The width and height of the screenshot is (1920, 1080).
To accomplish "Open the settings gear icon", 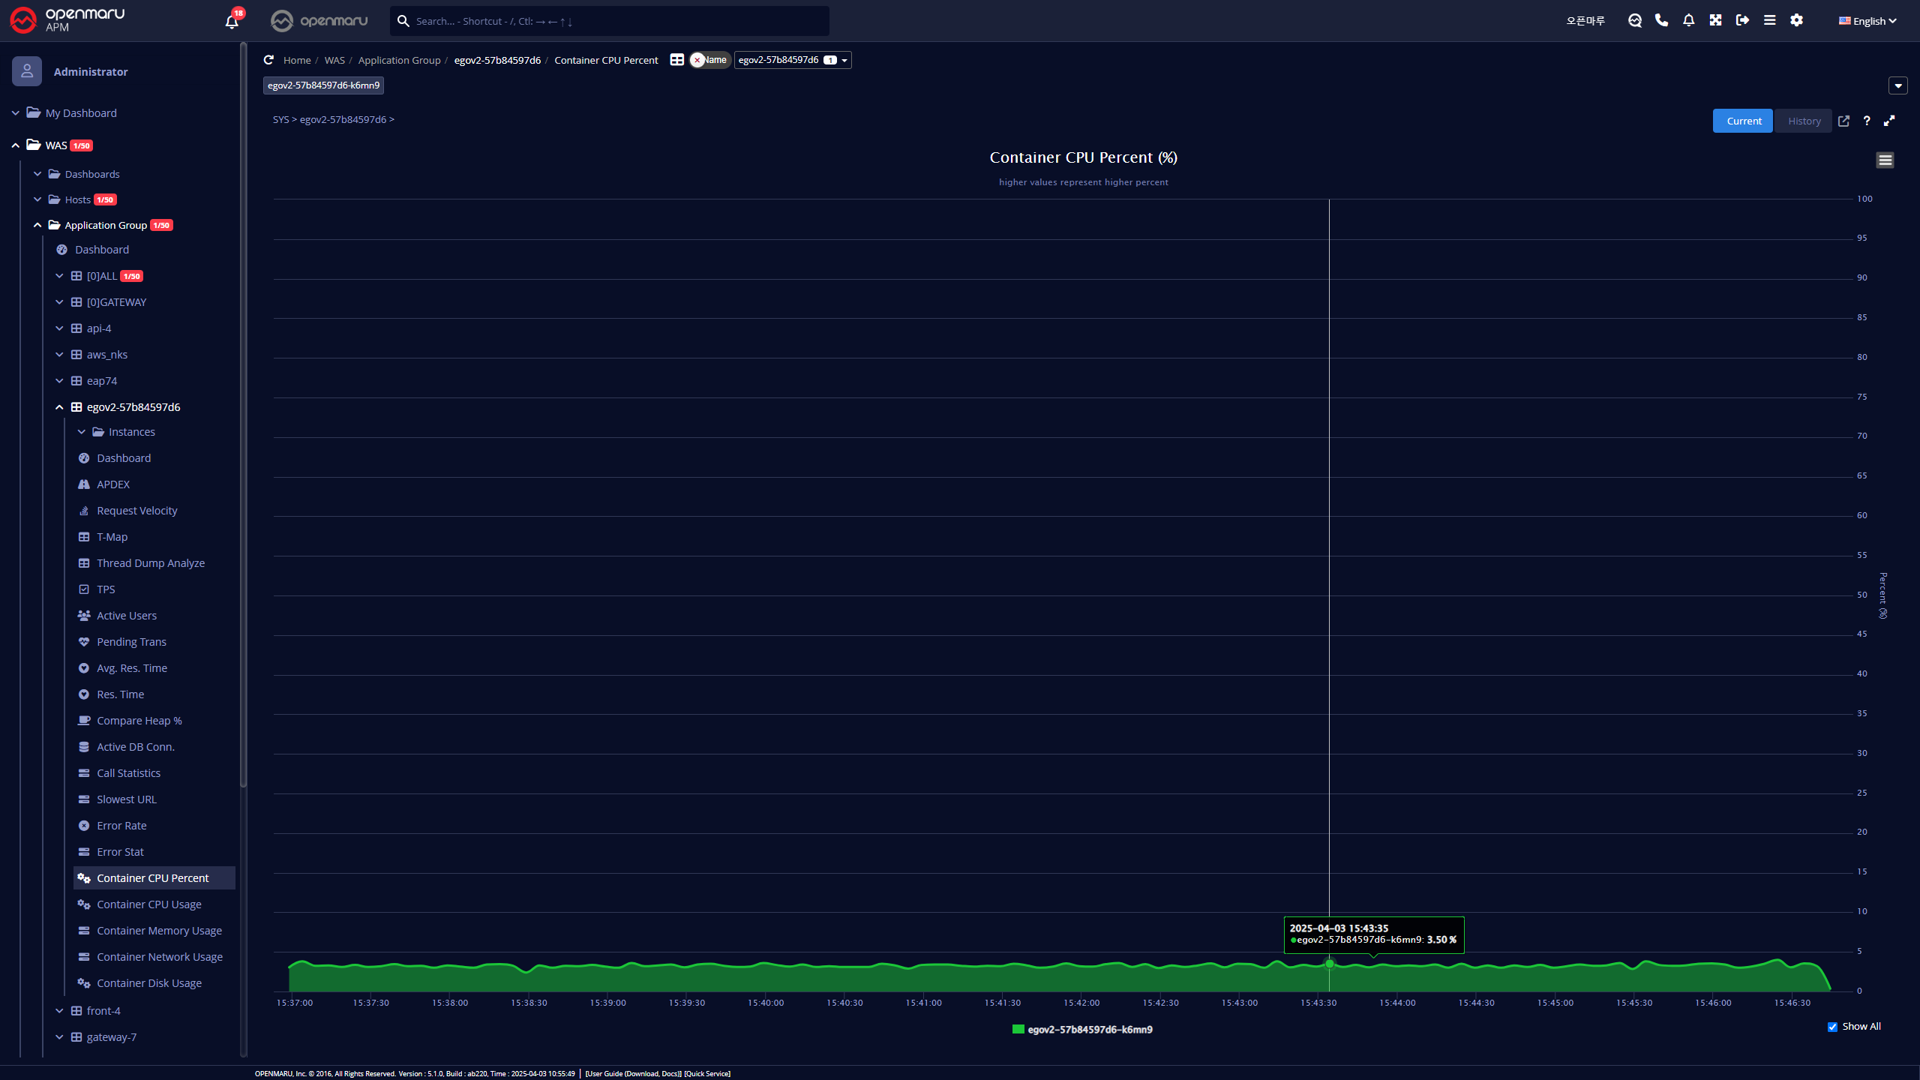I will [x=1797, y=20].
